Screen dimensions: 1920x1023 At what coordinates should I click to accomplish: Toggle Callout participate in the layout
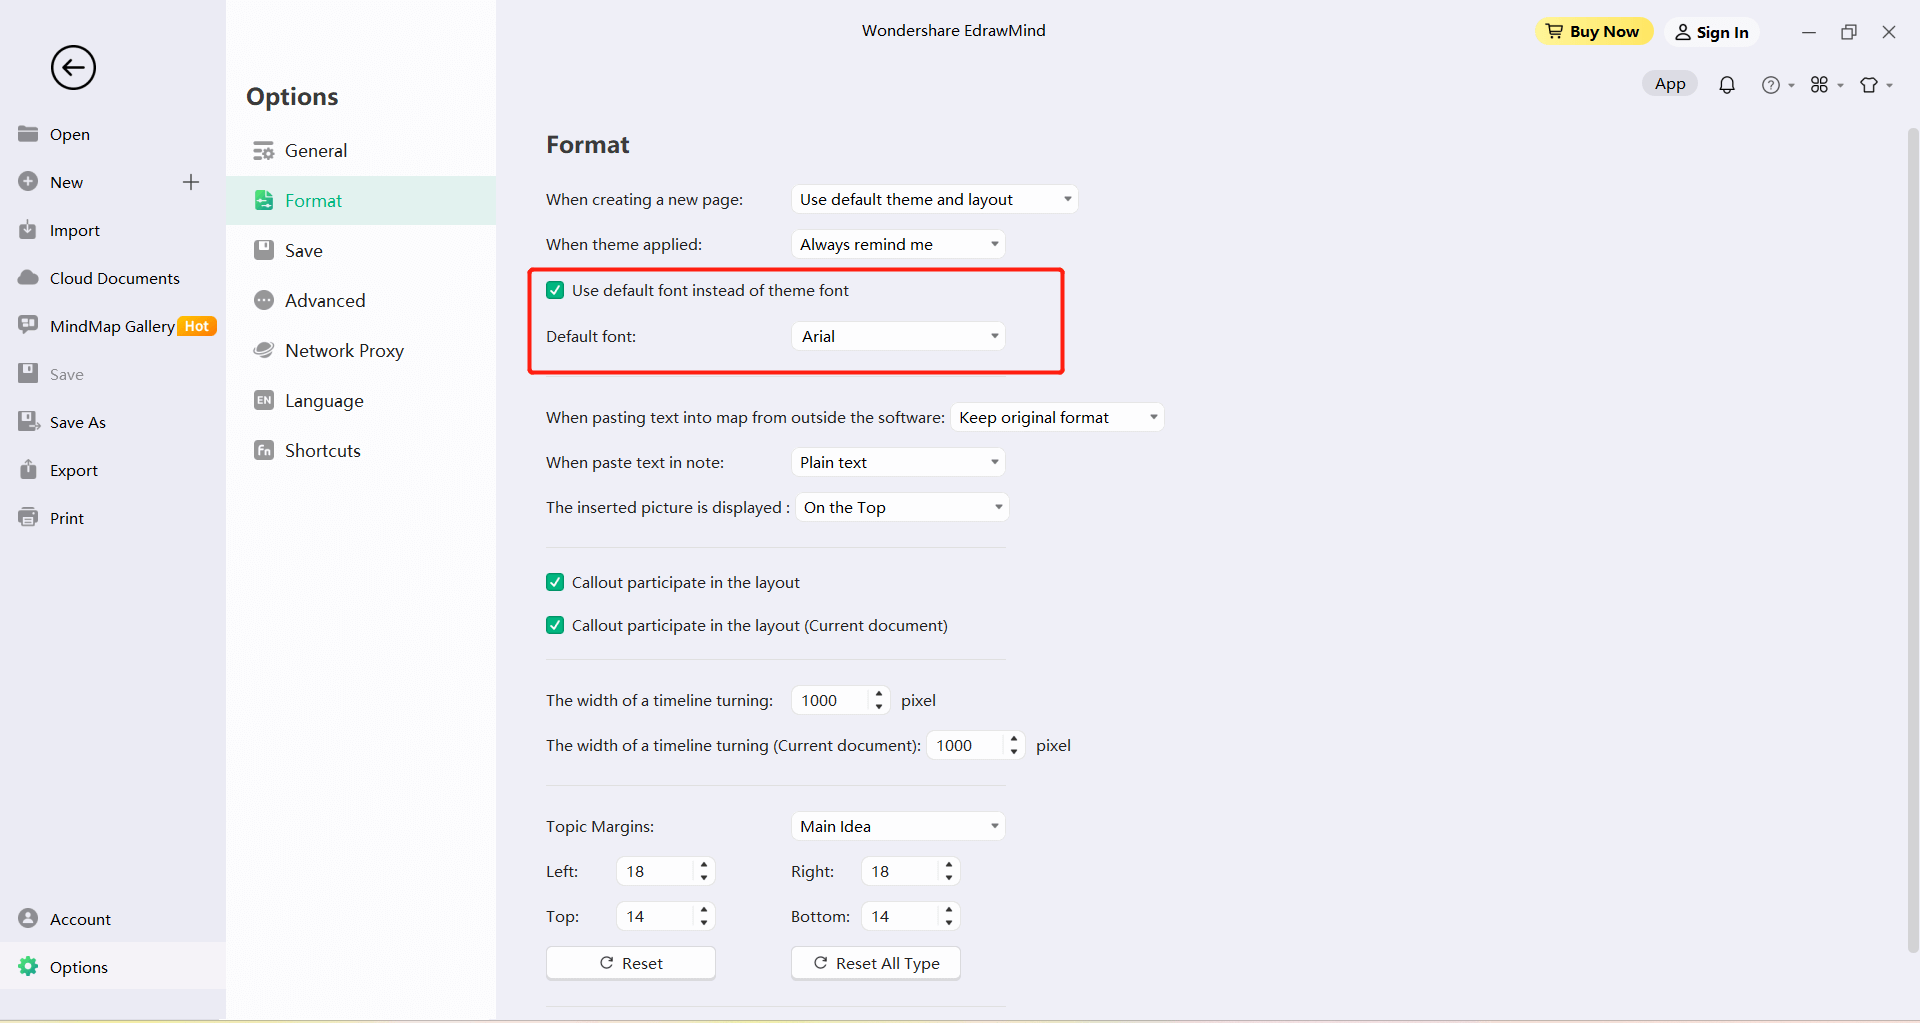[555, 582]
